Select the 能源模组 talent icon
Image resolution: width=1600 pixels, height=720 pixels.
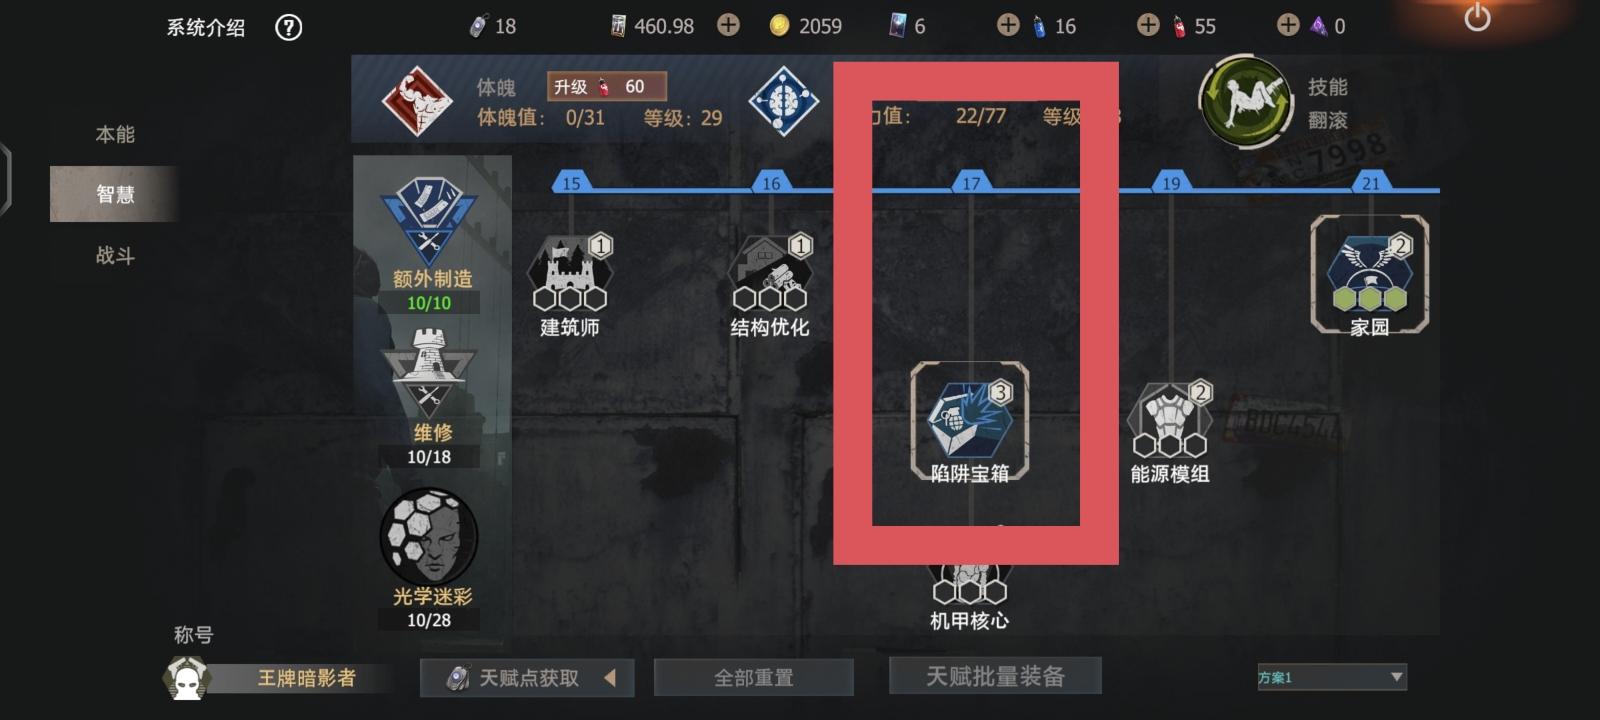[1169, 420]
